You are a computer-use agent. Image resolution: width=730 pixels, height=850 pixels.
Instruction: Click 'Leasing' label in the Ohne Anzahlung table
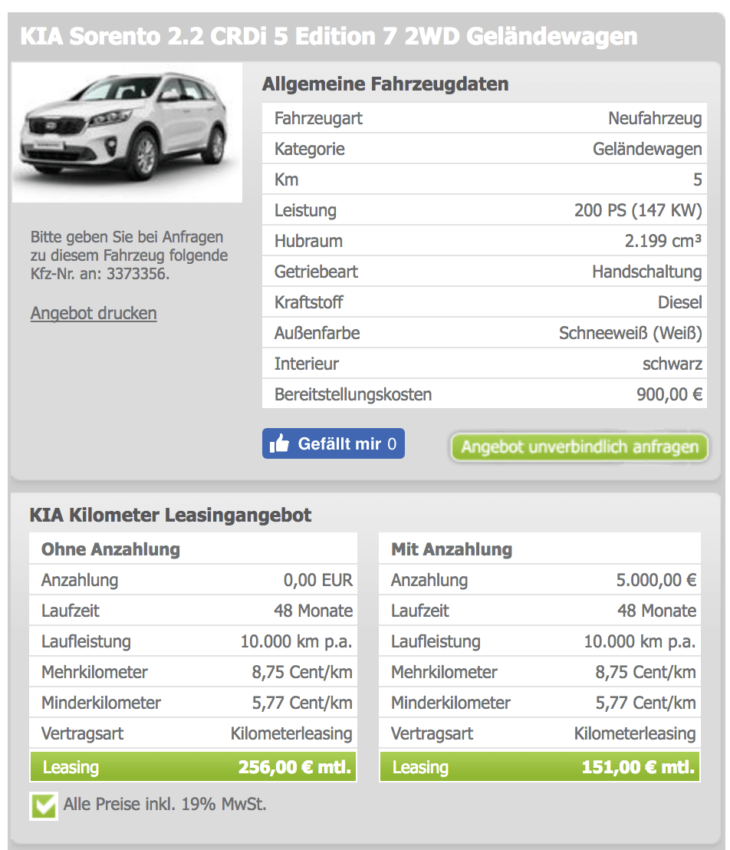pos(71,768)
